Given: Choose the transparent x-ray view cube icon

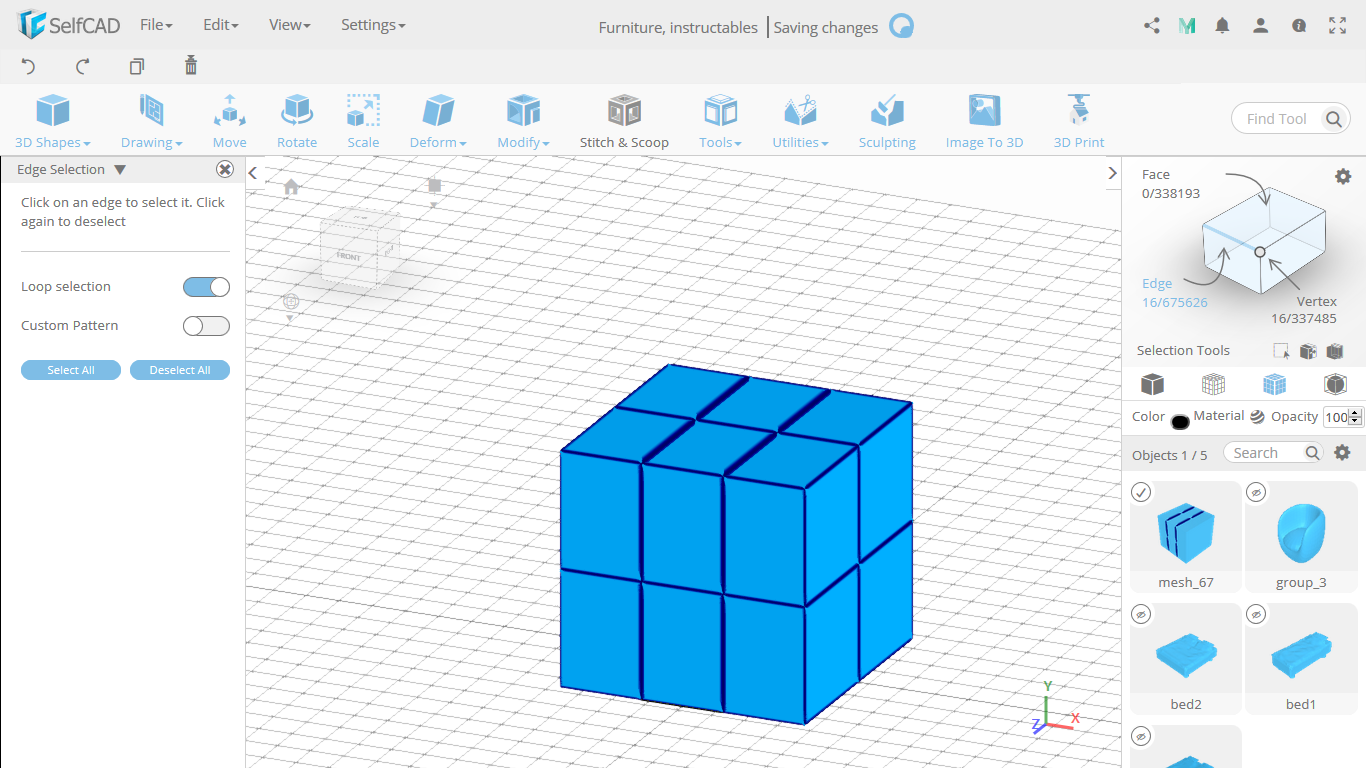Looking at the screenshot, I should pyautogui.click(x=1335, y=384).
